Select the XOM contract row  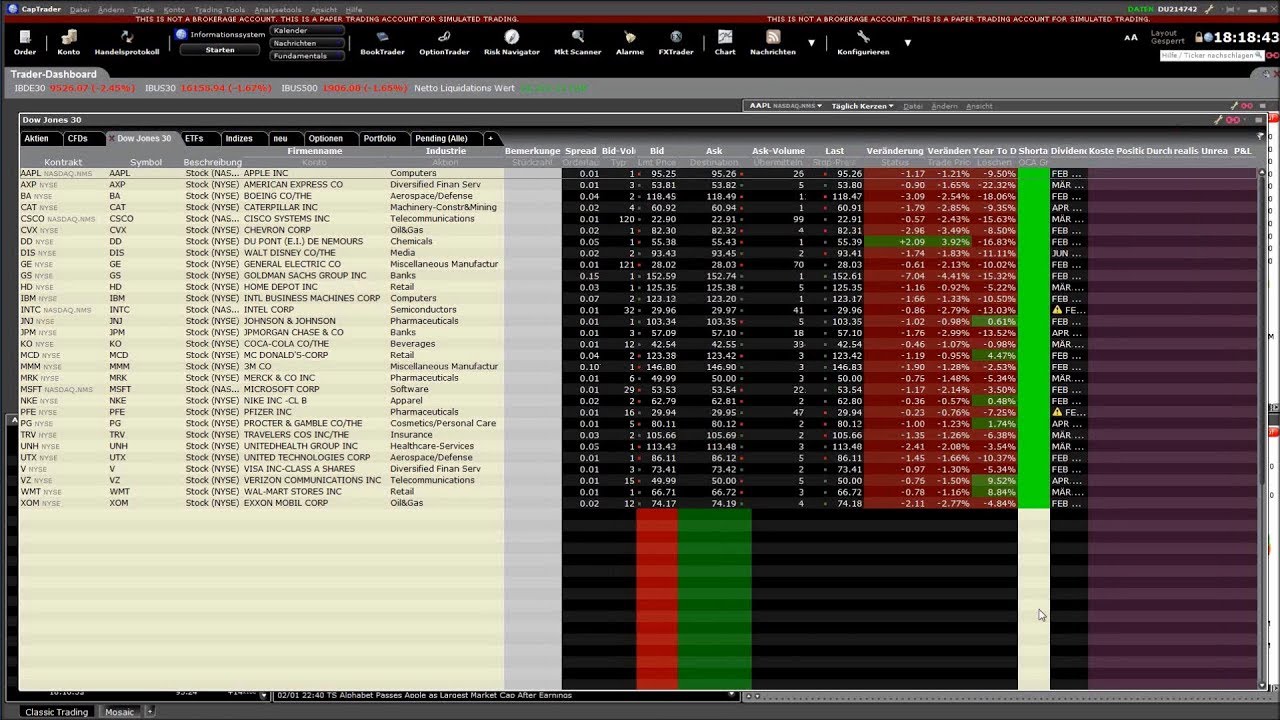pos(640,503)
